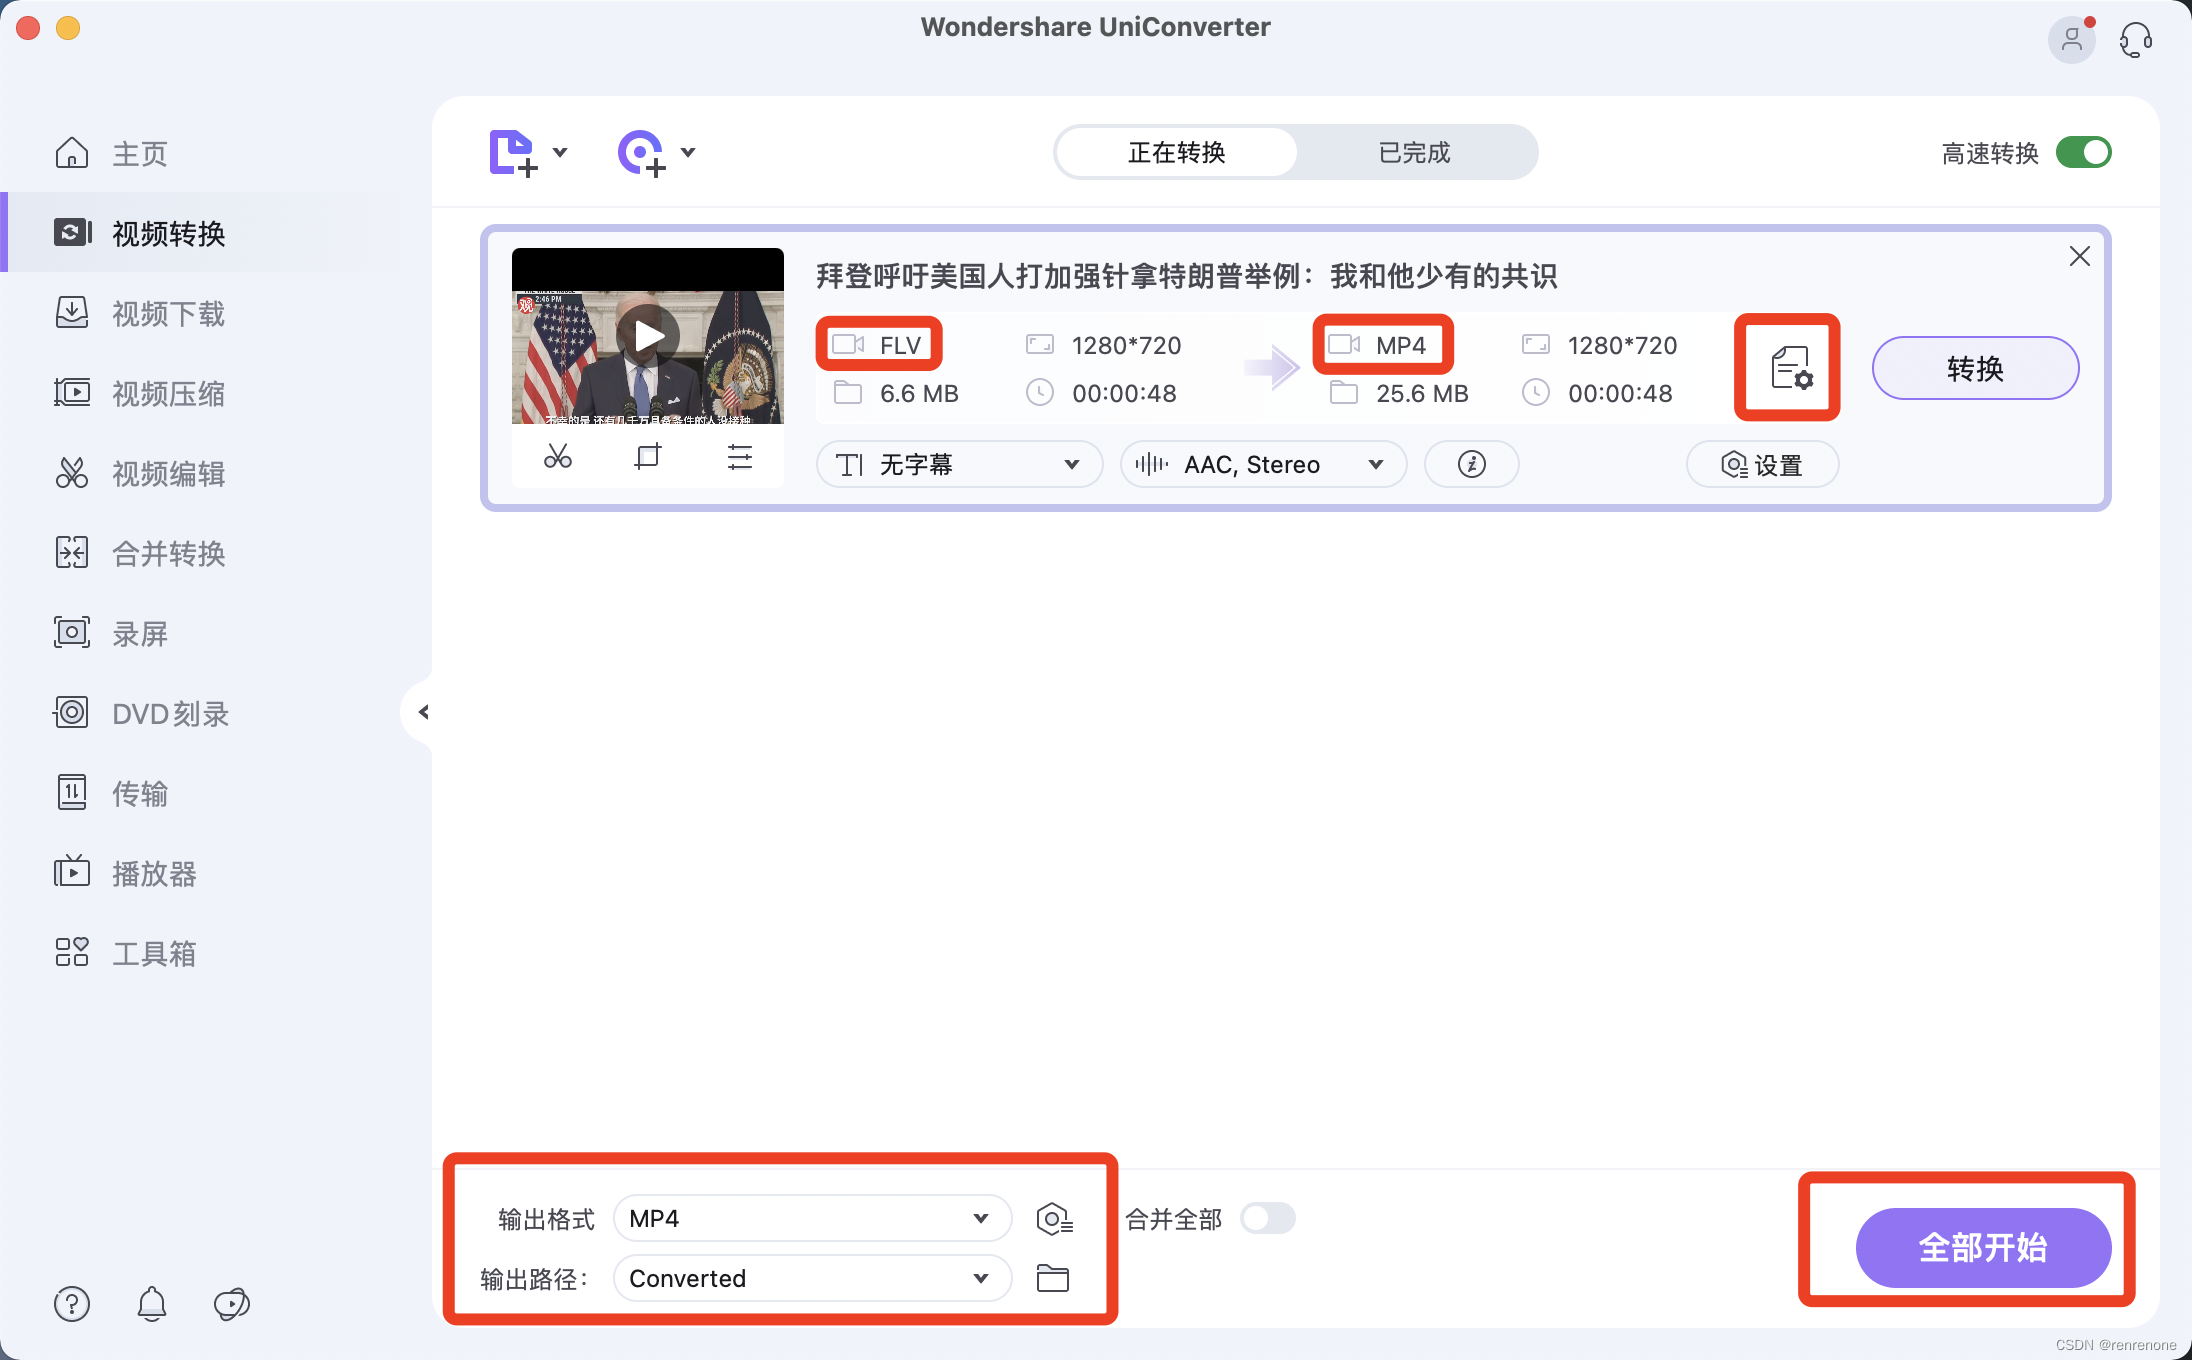Play the video thumbnail preview
This screenshot has height=1360, width=2192.
(x=648, y=336)
